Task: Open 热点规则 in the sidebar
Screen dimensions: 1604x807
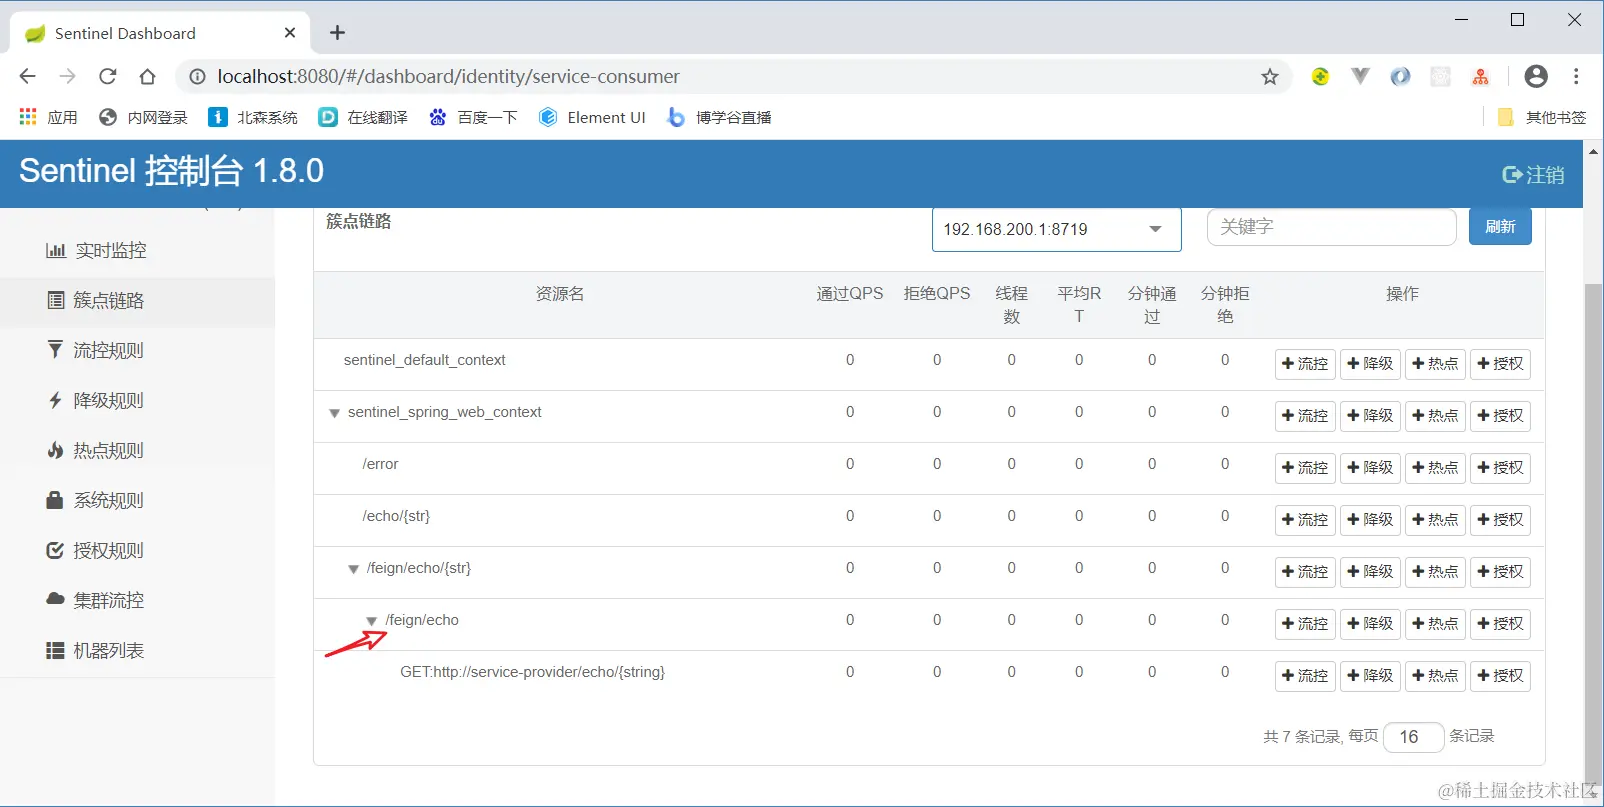Action: point(96,450)
